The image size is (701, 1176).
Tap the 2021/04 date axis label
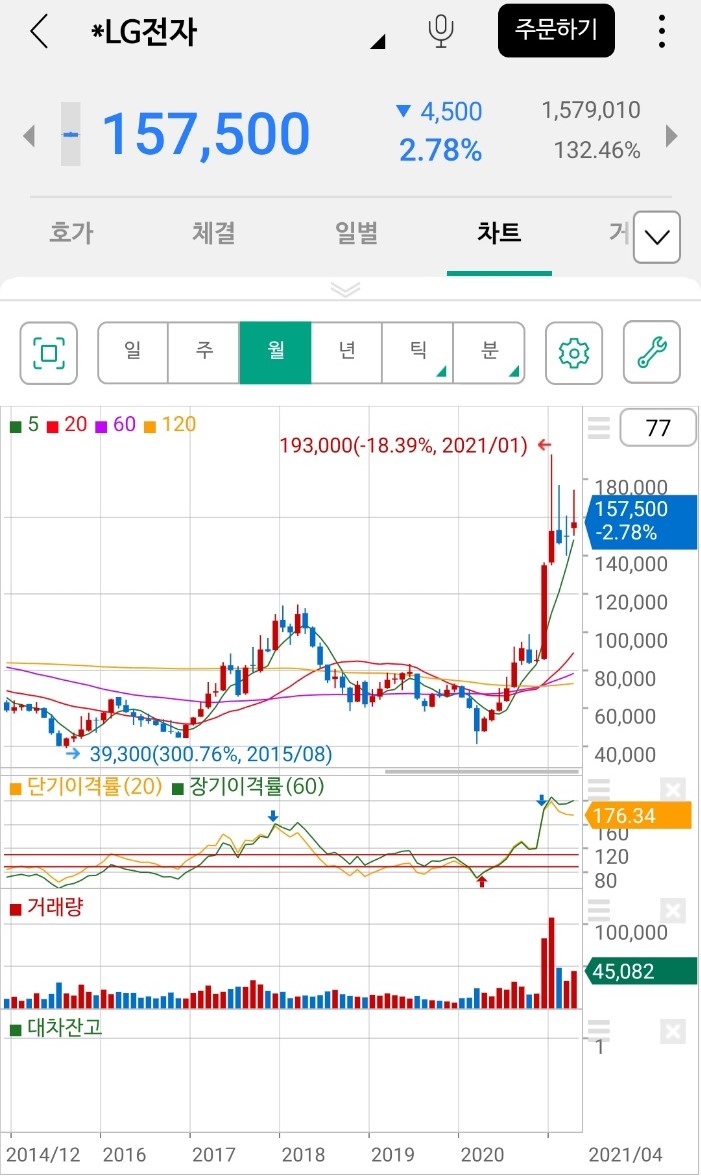(625, 1154)
